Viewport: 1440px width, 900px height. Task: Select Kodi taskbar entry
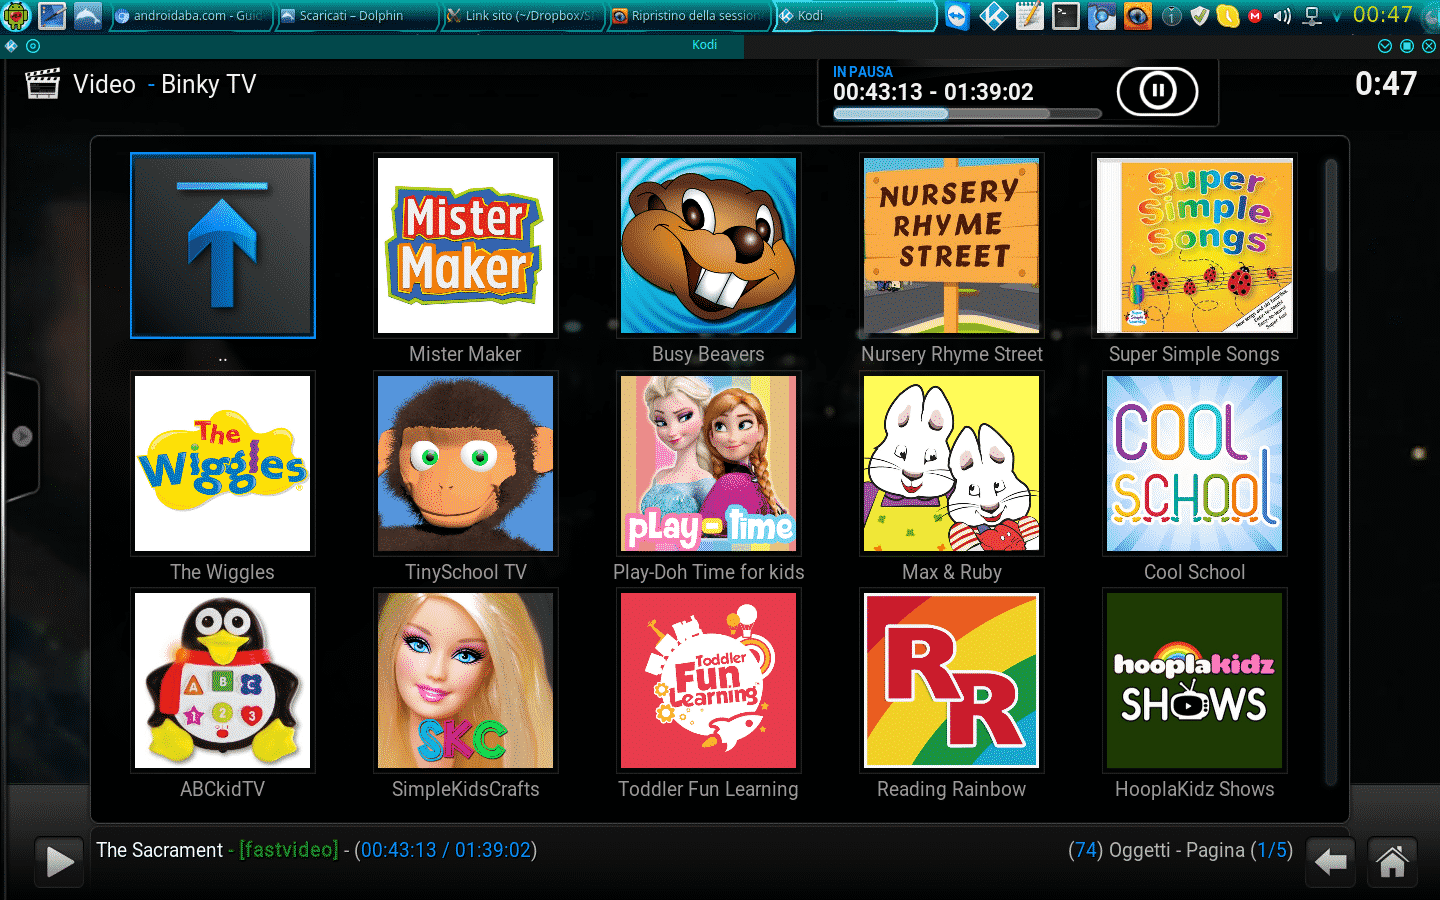tap(855, 16)
